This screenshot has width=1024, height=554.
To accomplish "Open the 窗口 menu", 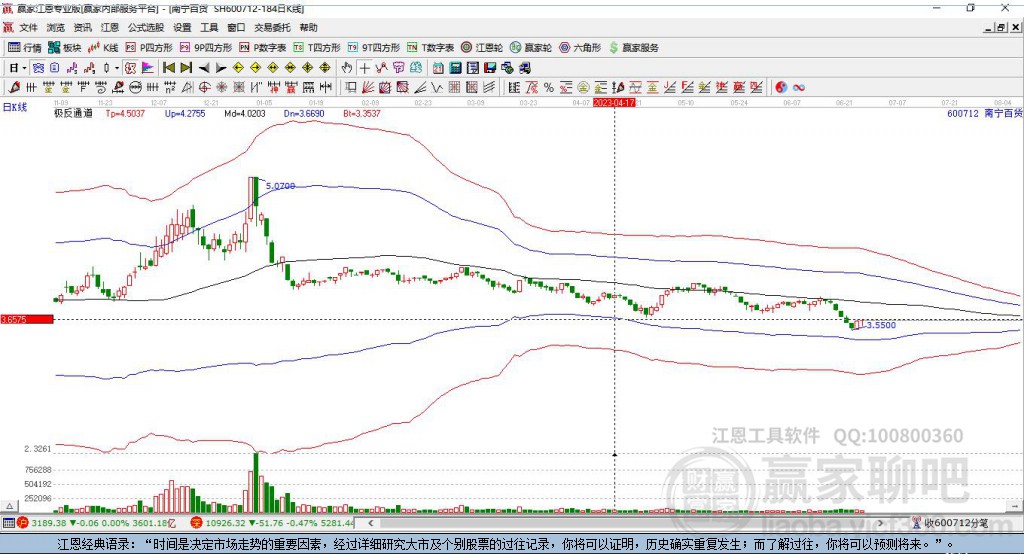I will point(236,27).
